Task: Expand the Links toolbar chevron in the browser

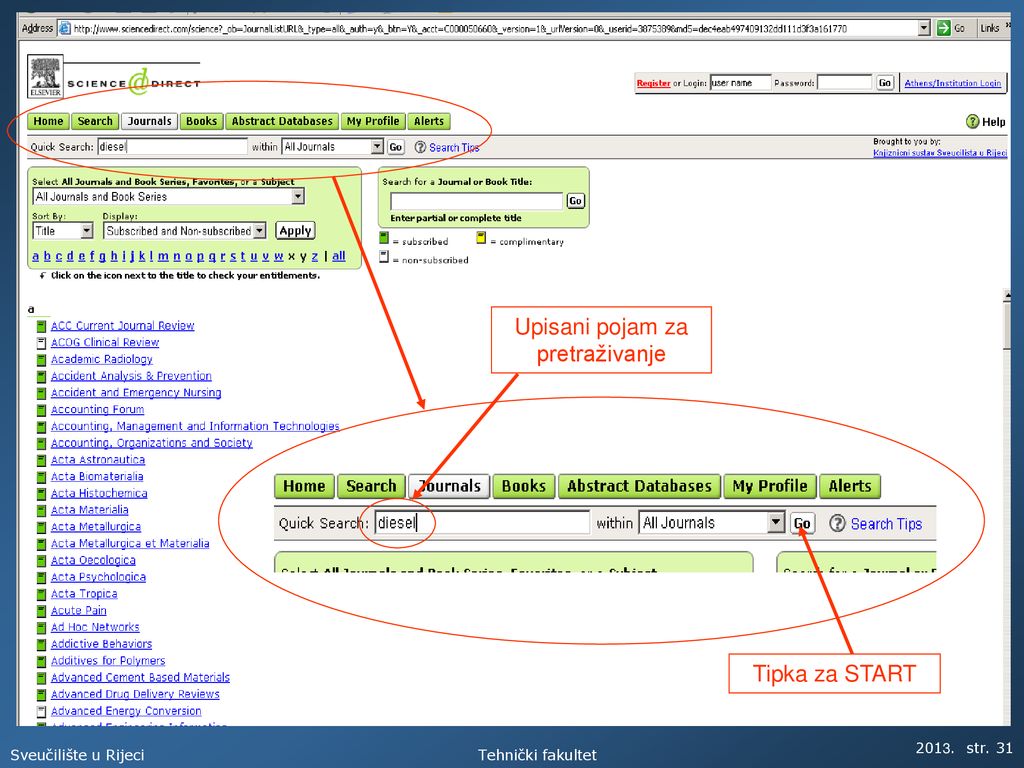Action: [x=1008, y=26]
